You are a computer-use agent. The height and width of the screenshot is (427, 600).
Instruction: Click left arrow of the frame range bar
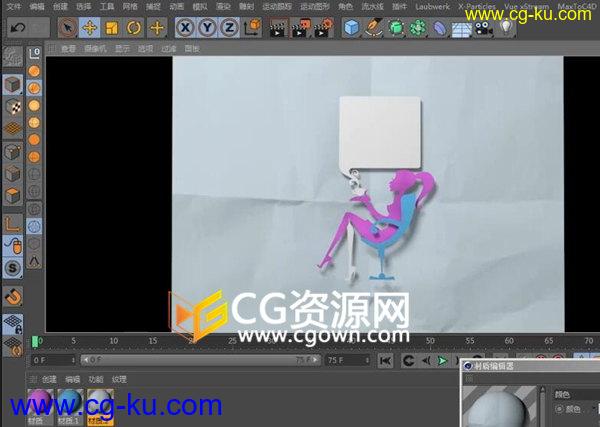pyautogui.click(x=85, y=360)
